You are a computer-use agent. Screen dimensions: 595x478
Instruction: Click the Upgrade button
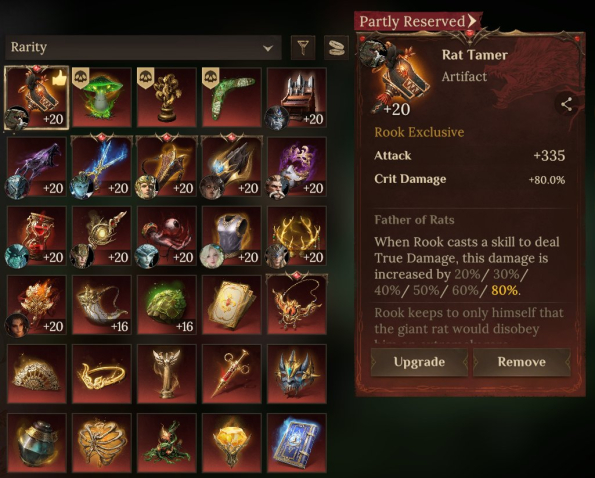(419, 362)
